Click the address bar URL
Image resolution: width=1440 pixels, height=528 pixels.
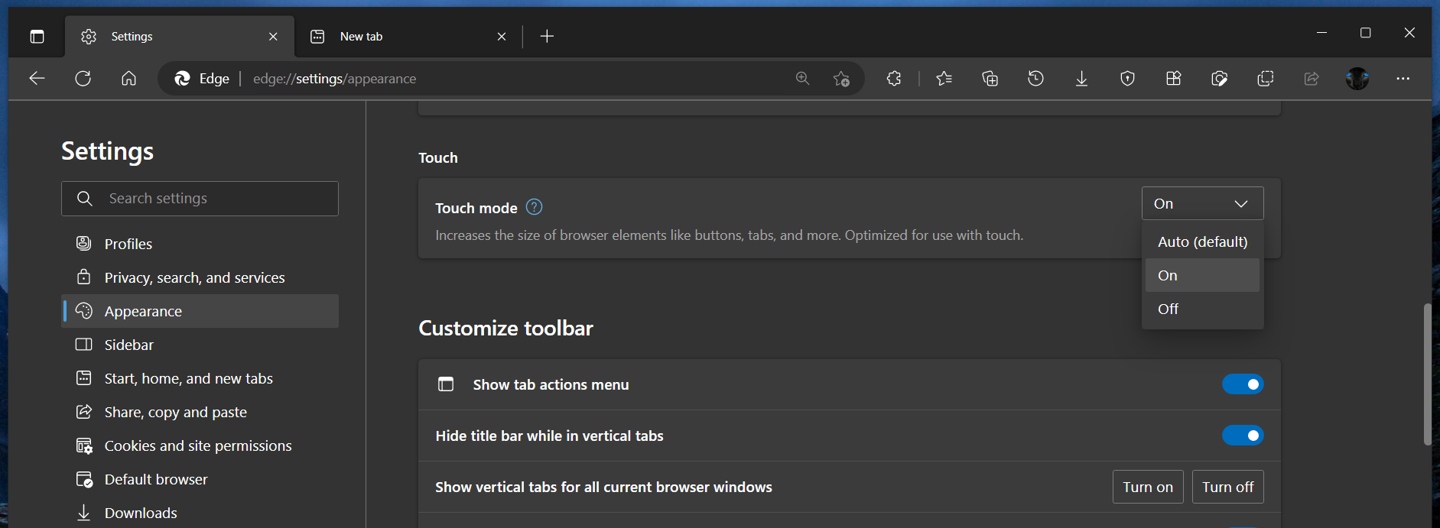(334, 78)
